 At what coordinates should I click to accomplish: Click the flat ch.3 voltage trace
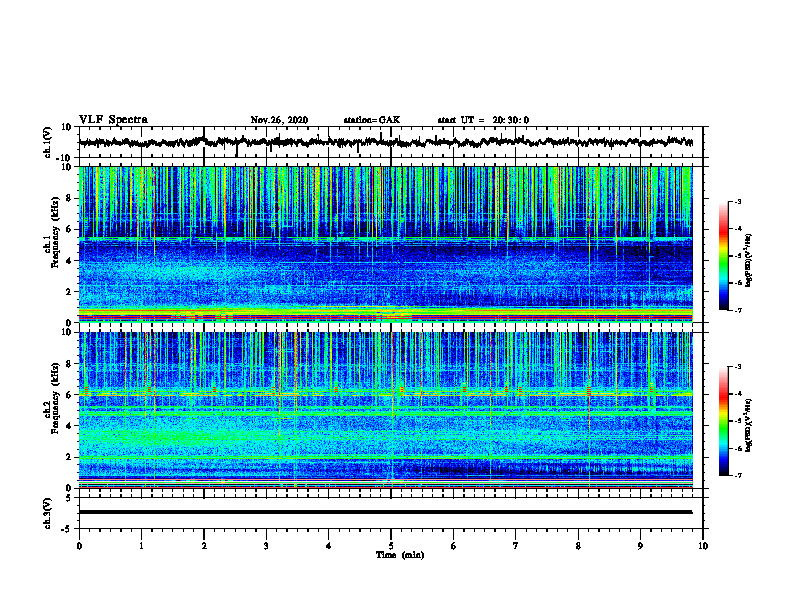(385, 512)
